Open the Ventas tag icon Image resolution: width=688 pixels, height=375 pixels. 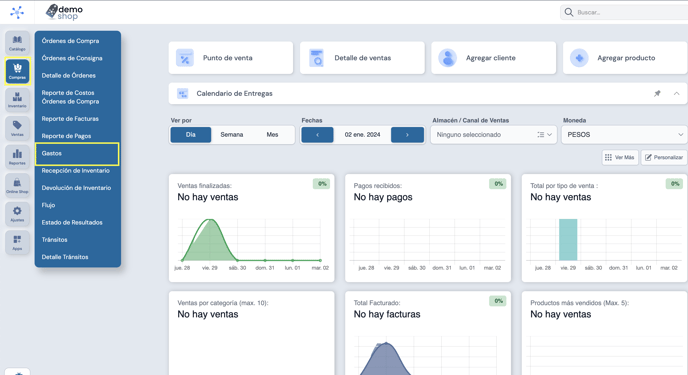(x=17, y=128)
